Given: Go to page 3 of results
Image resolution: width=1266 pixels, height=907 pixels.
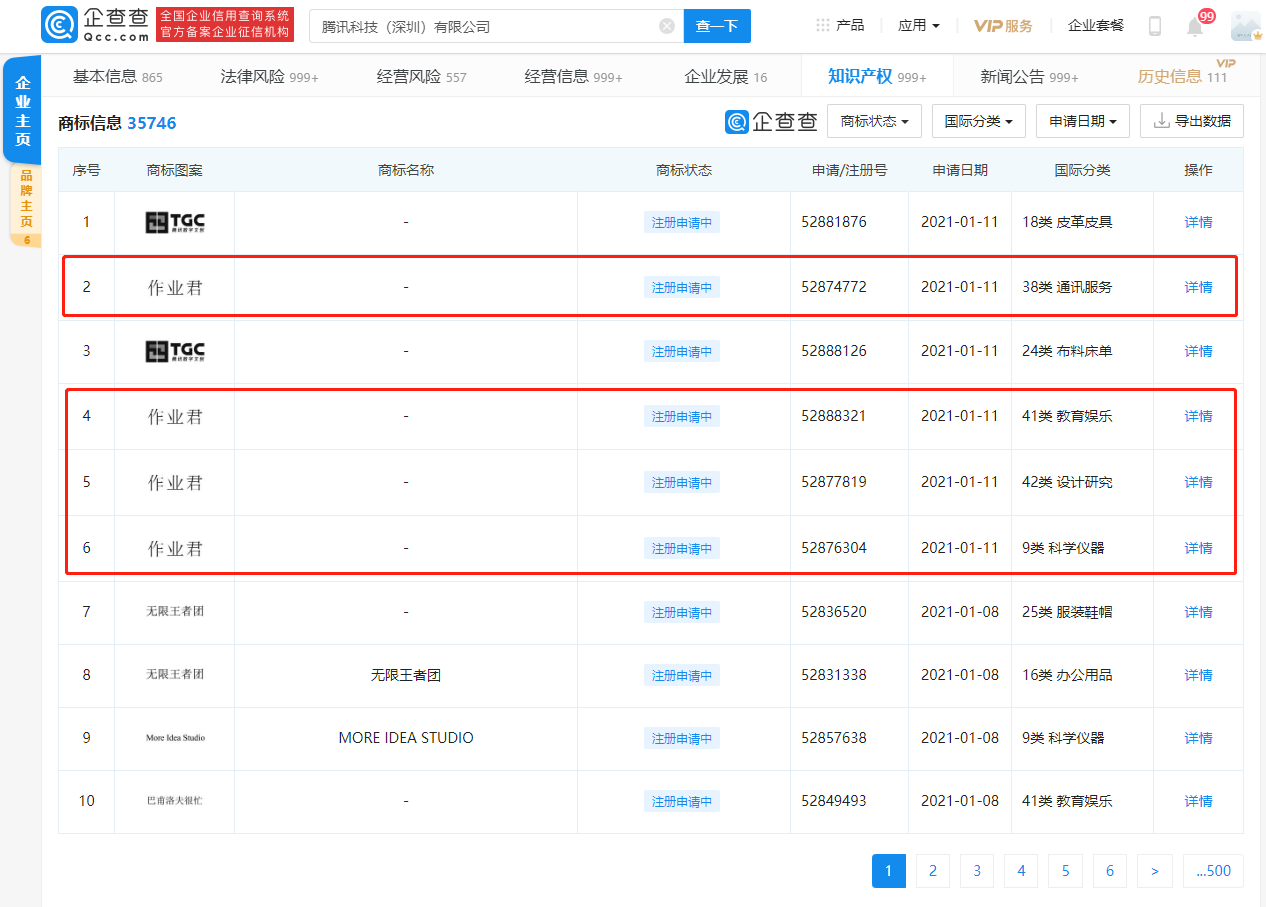Looking at the screenshot, I should coord(977,871).
